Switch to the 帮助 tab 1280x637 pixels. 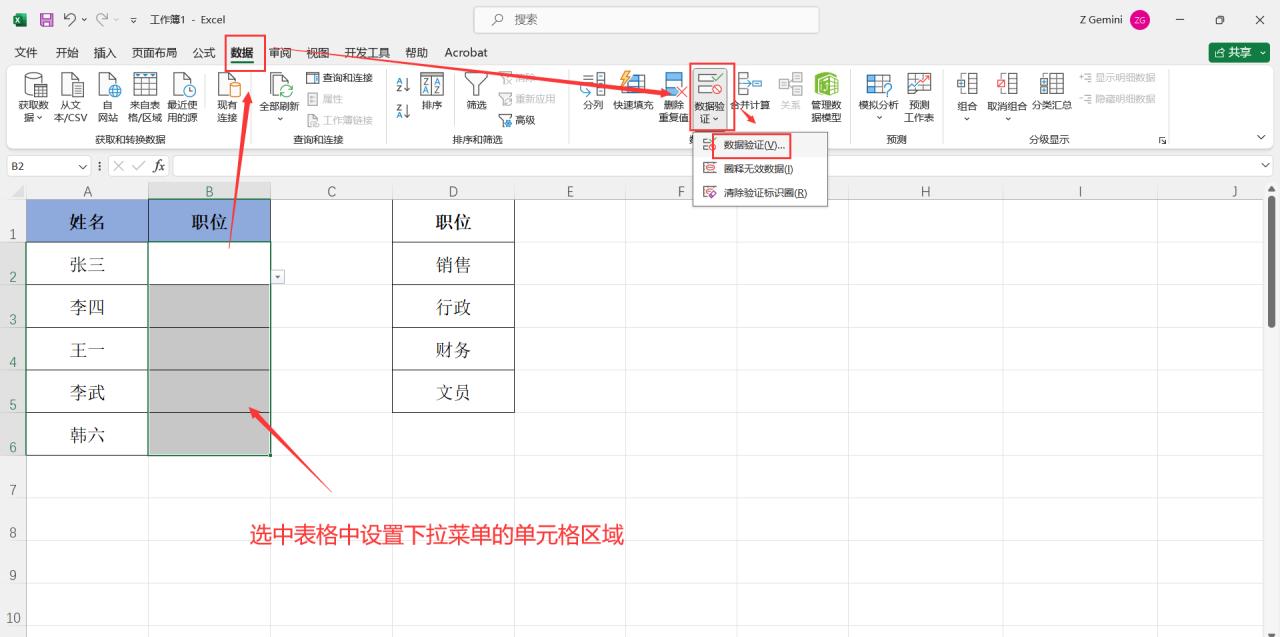(417, 53)
